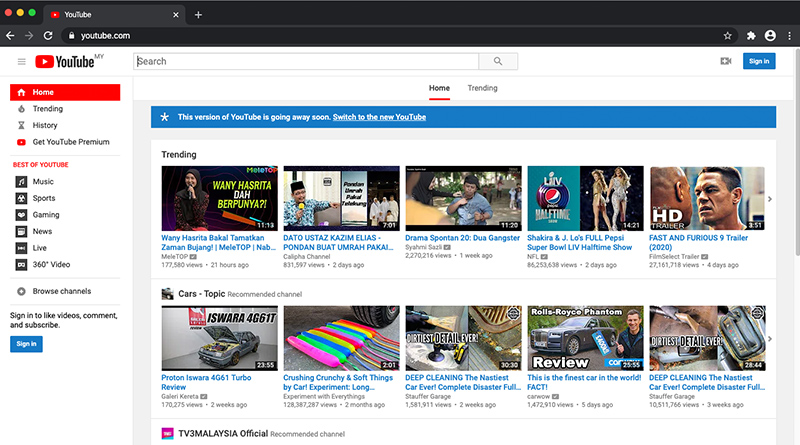Image resolution: width=800 pixels, height=445 pixels.
Task: Click the 360° Video icon
Action: click(21, 265)
